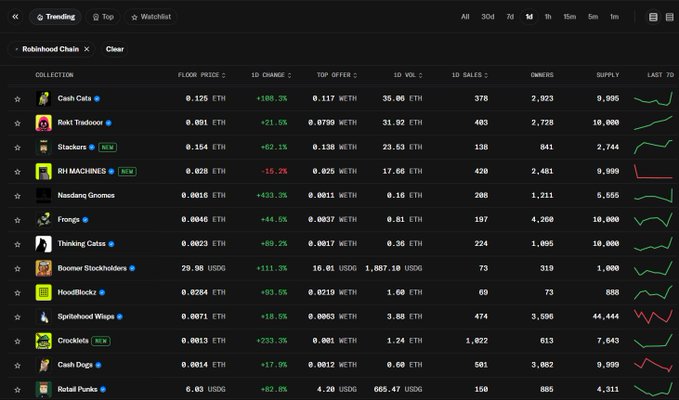Star the Crocklets collection
The image size is (679, 400).
point(17,342)
